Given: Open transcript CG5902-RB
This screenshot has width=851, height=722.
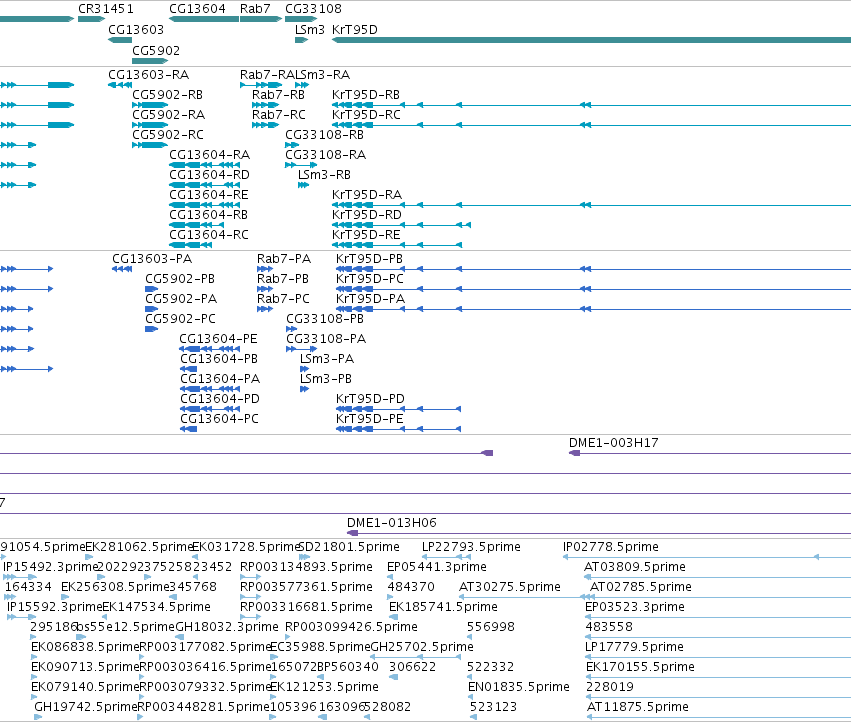Looking at the screenshot, I should point(168,95).
